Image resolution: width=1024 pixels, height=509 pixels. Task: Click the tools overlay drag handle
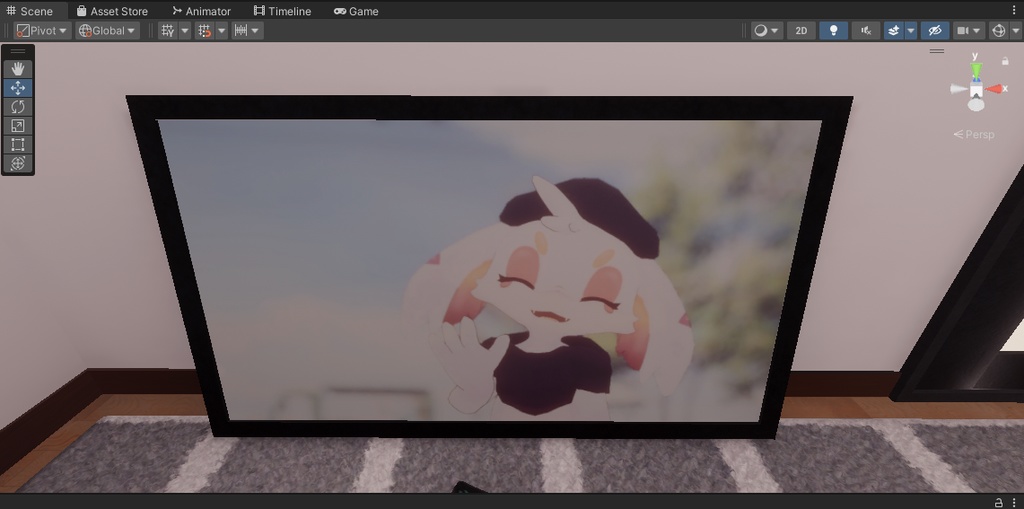click(18, 51)
